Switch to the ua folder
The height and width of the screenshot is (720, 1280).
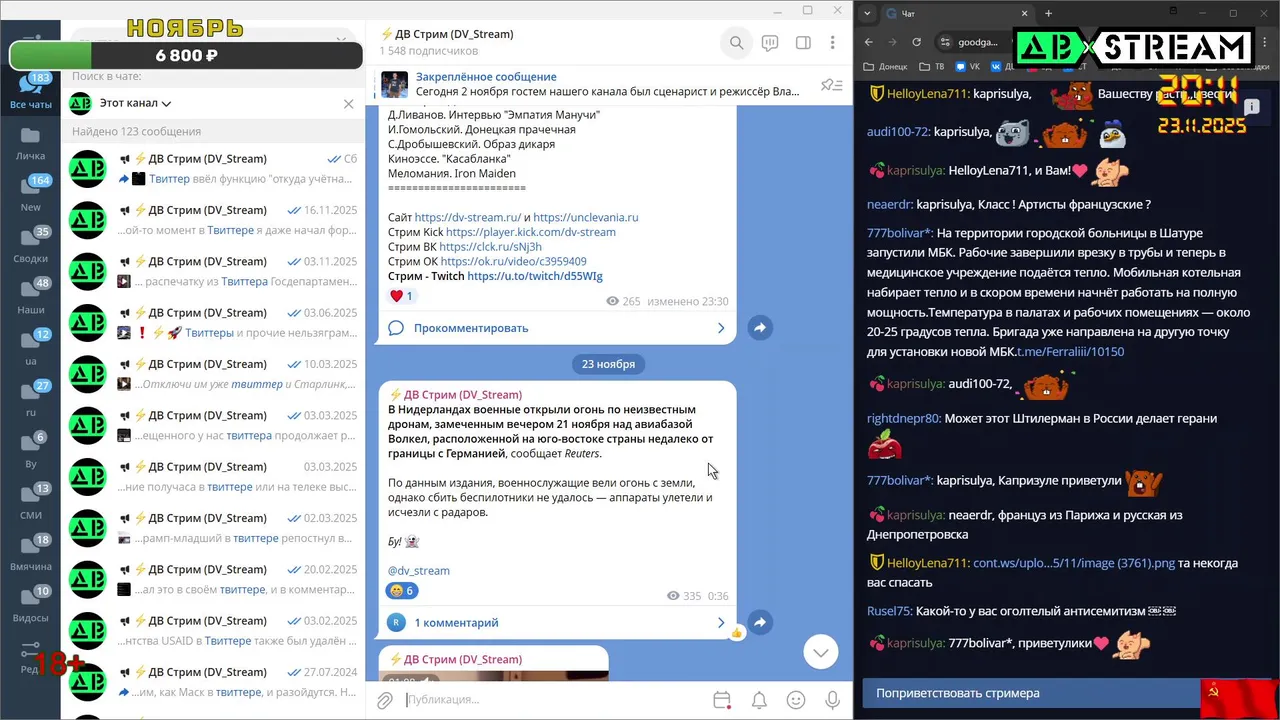(x=31, y=348)
